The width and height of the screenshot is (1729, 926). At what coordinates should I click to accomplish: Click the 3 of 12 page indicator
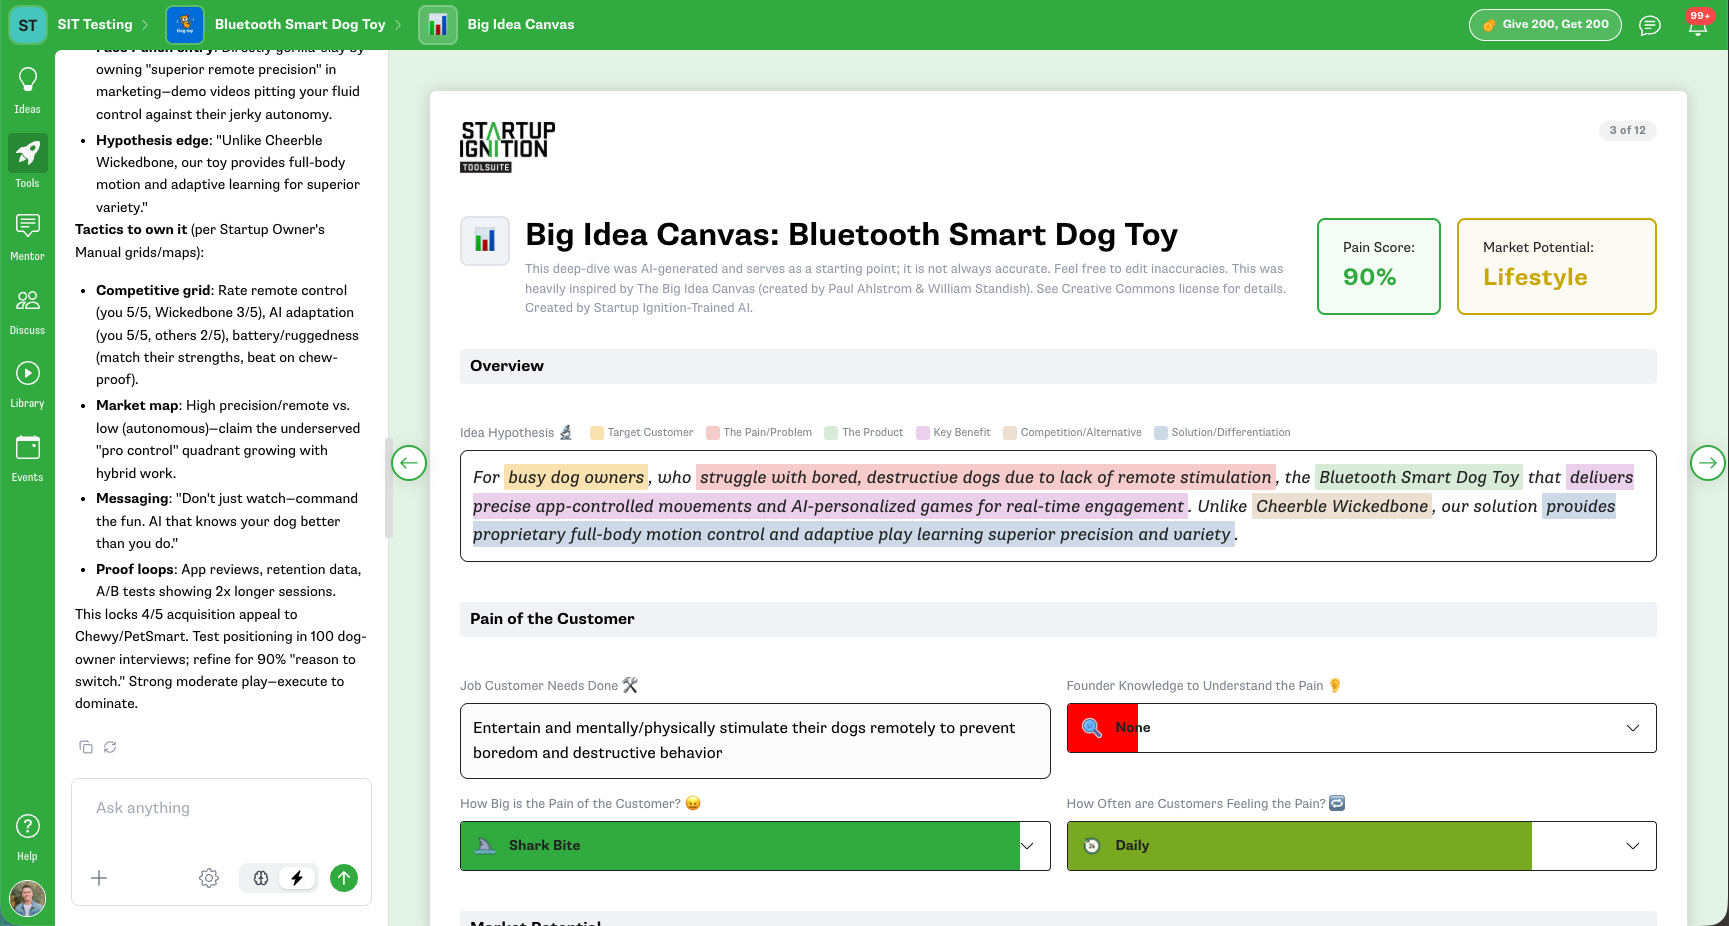(1627, 131)
